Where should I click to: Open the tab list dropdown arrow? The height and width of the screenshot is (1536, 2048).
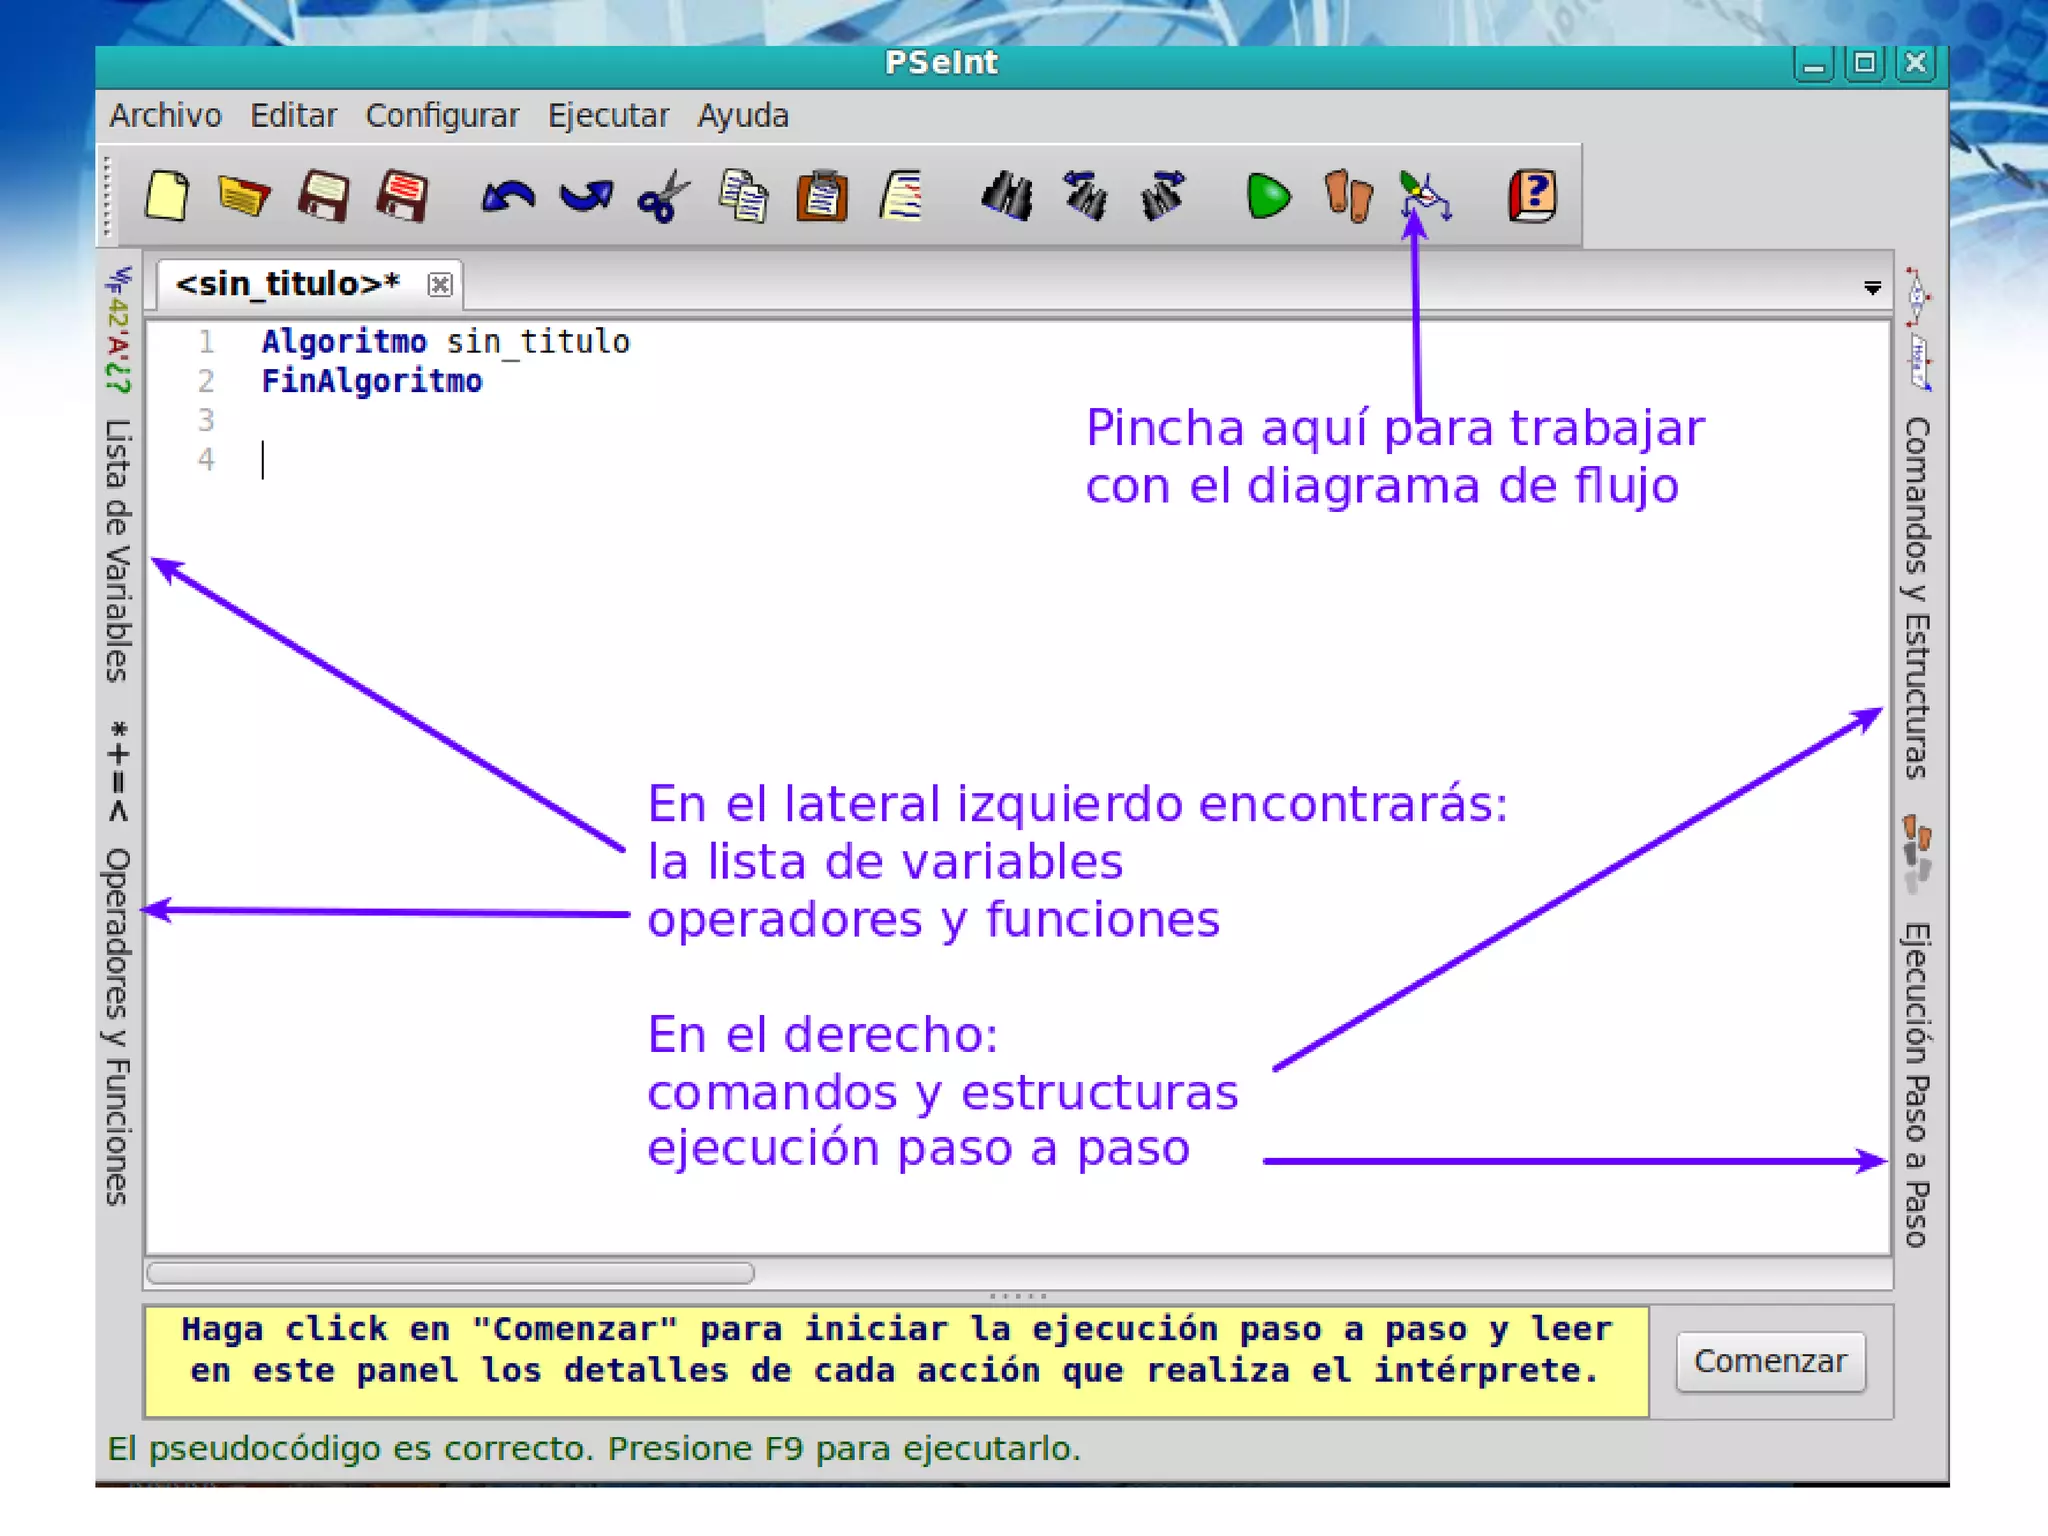pyautogui.click(x=1872, y=288)
